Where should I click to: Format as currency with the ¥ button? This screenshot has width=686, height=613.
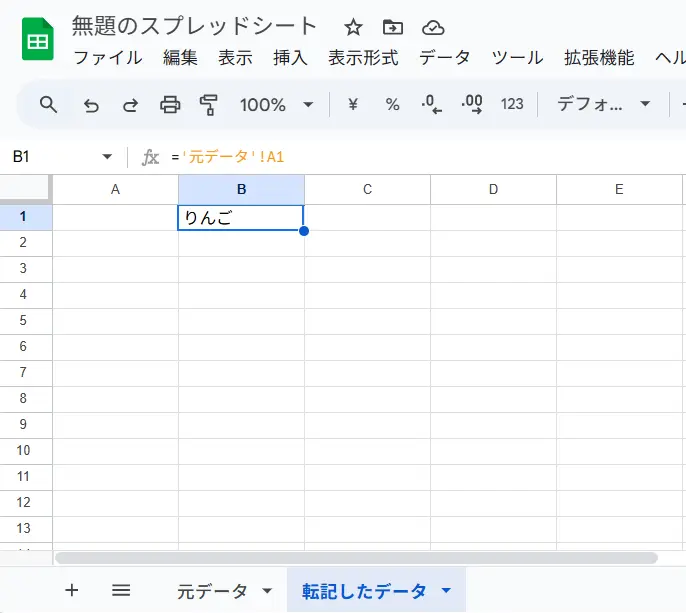352,104
